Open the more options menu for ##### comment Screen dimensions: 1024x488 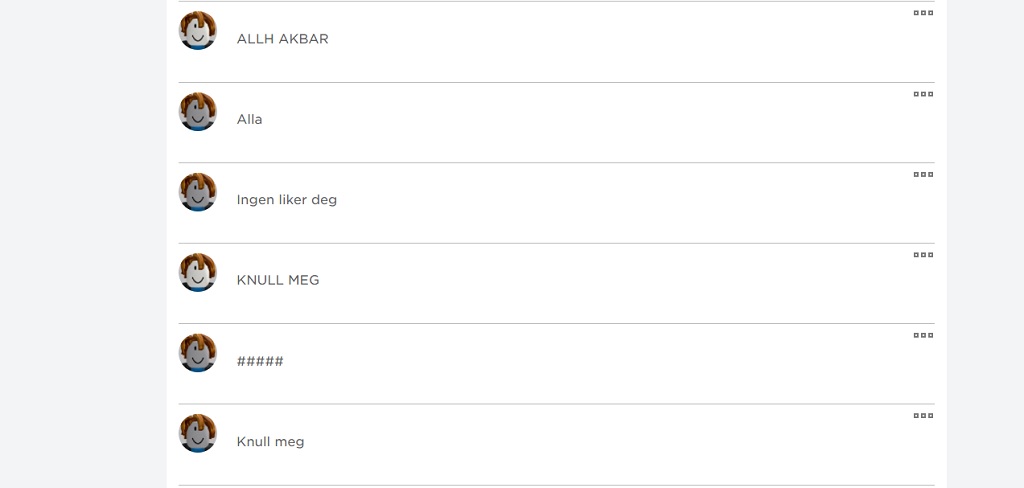[x=923, y=335]
